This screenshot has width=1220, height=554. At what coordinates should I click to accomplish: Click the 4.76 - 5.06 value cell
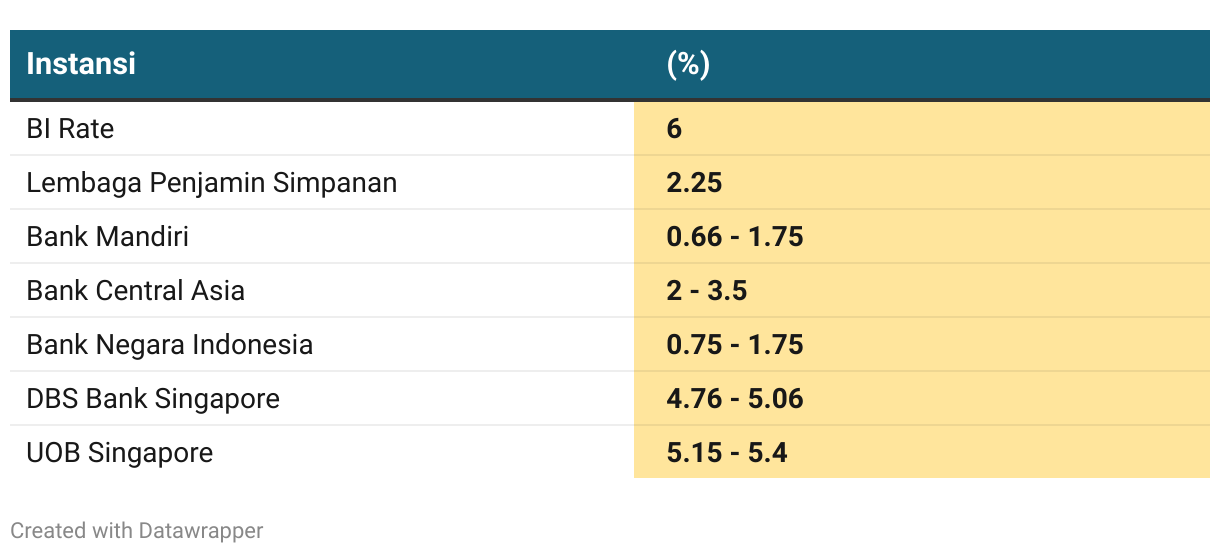click(735, 399)
